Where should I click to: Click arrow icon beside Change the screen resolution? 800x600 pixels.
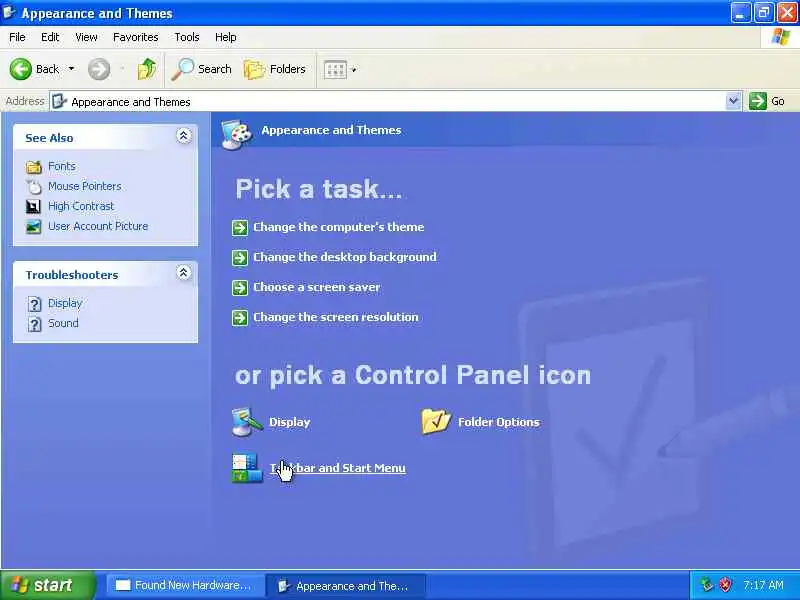pos(240,318)
